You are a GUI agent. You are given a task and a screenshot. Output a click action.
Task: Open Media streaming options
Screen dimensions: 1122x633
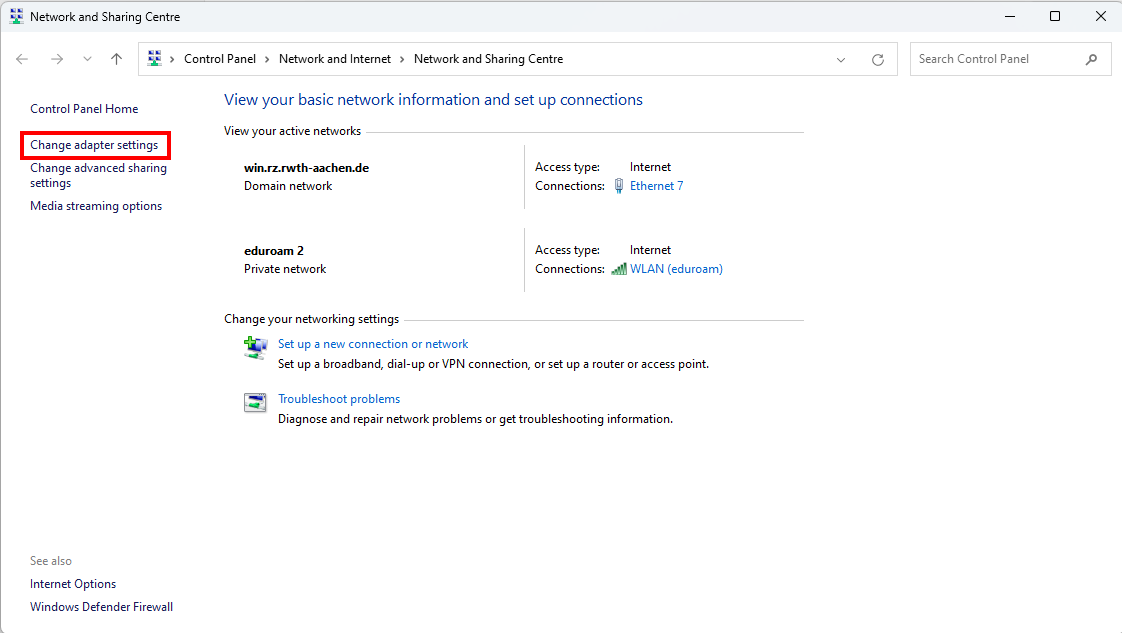click(x=96, y=206)
